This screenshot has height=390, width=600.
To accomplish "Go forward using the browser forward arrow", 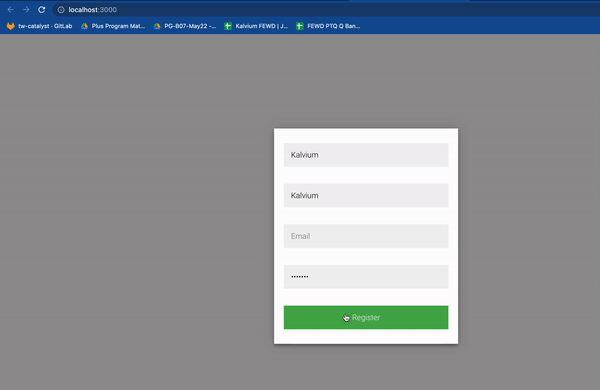I will click(x=26, y=10).
